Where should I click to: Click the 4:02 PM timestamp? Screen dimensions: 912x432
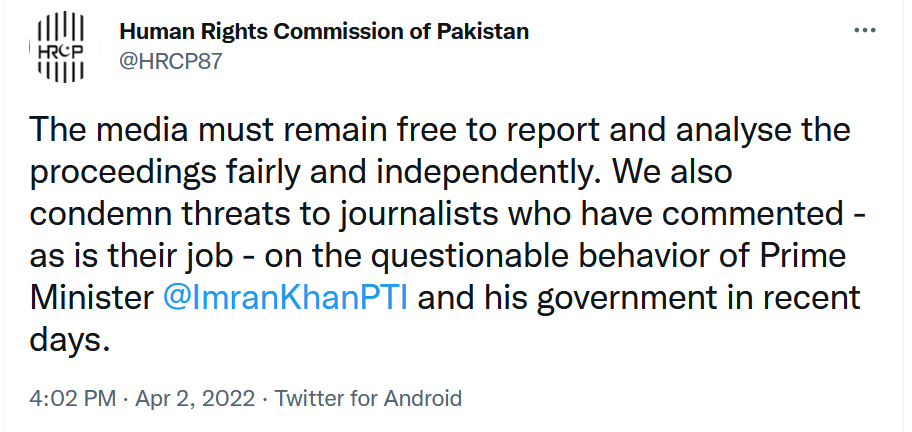click(x=73, y=399)
